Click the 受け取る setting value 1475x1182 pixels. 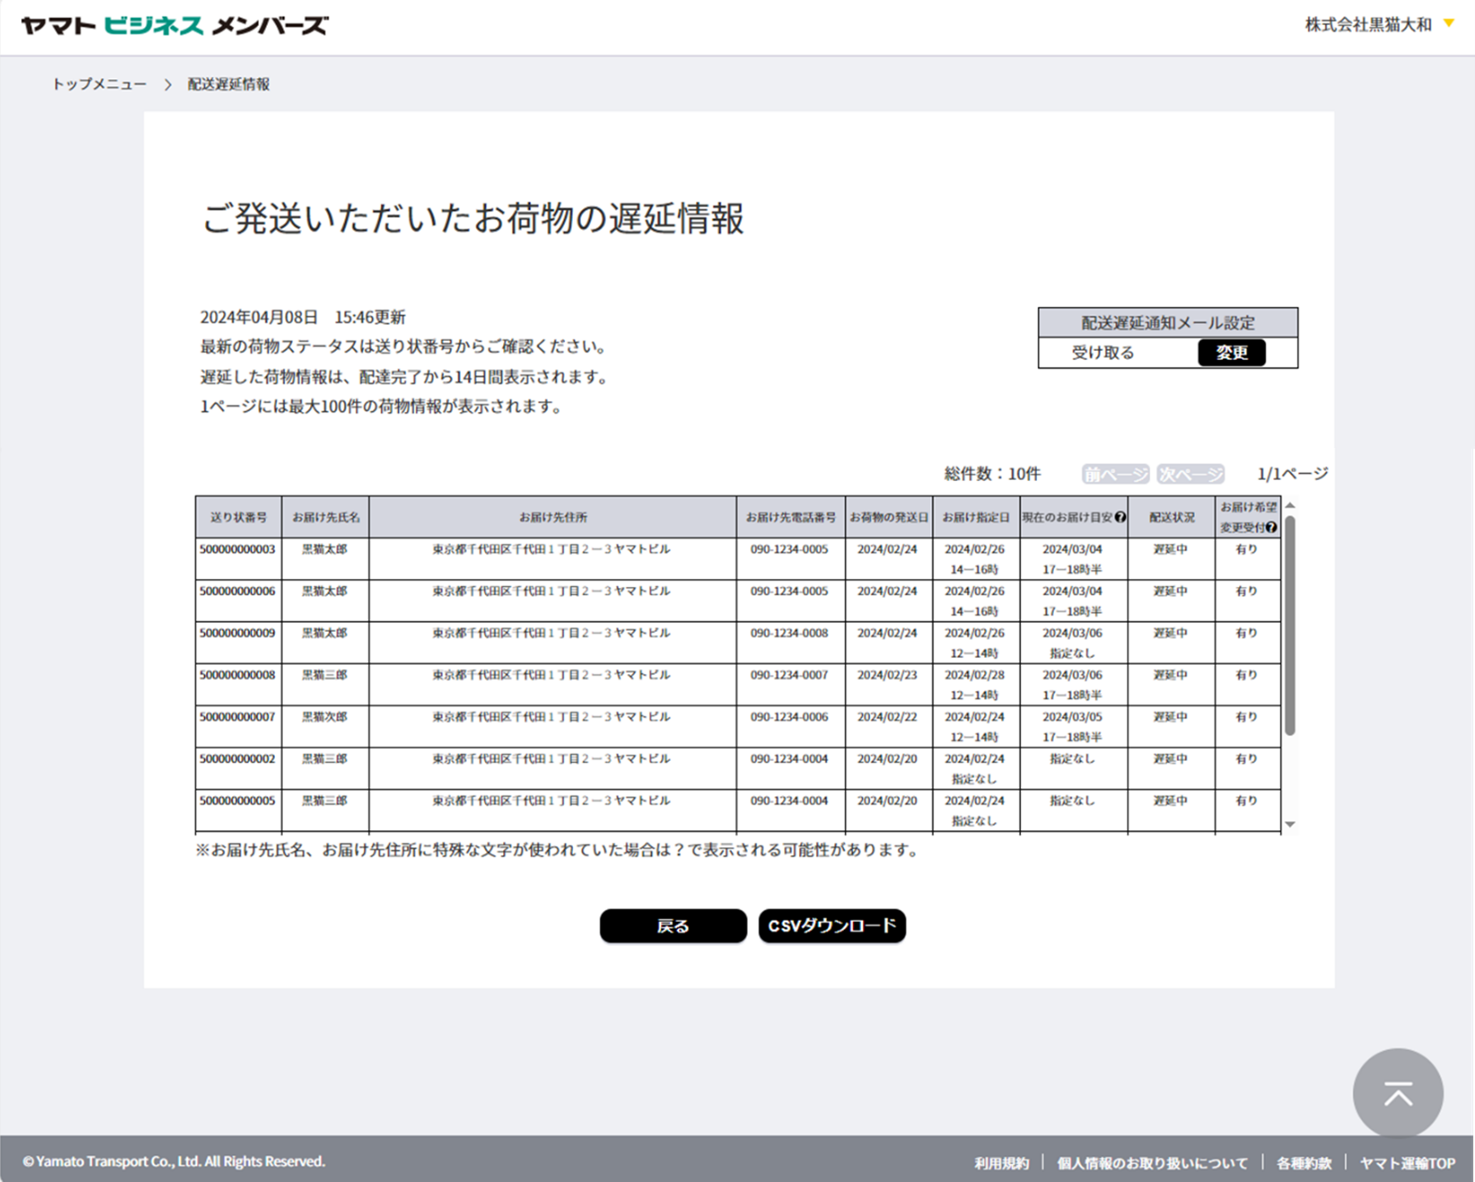[x=1103, y=353]
